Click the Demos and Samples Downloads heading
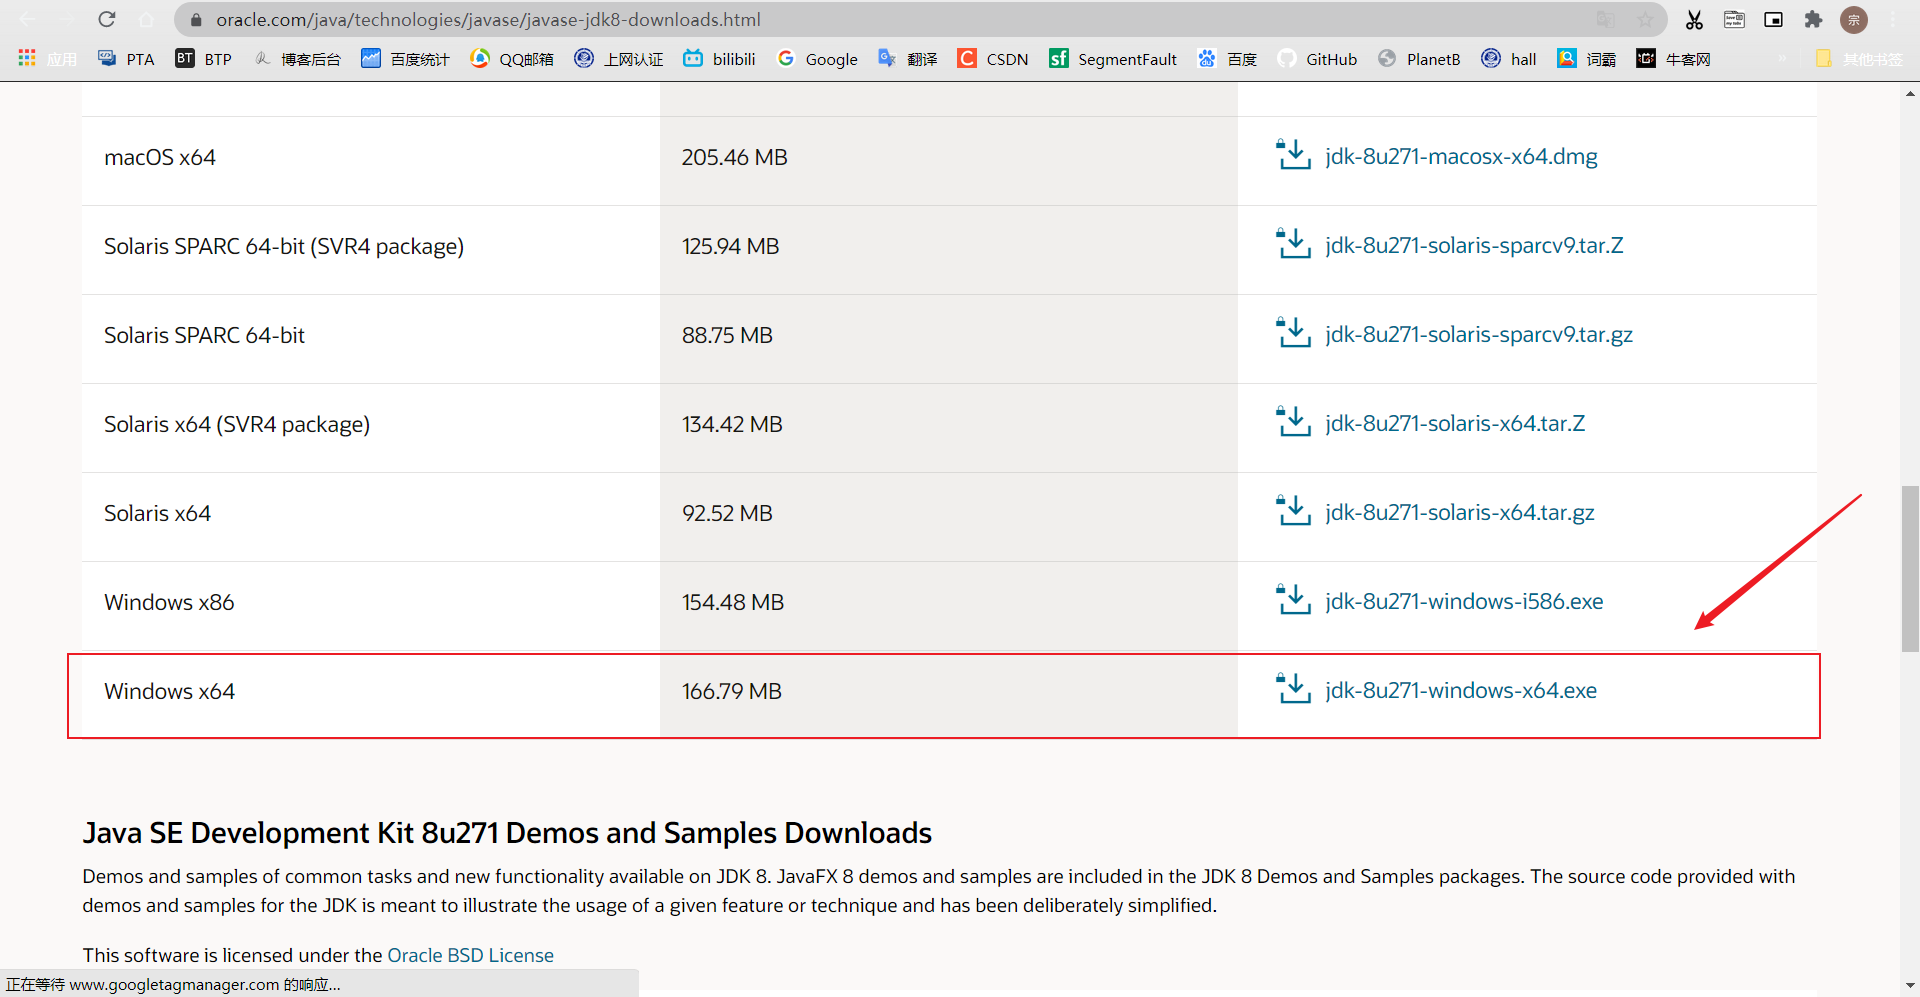The image size is (1920, 997). coord(507,832)
